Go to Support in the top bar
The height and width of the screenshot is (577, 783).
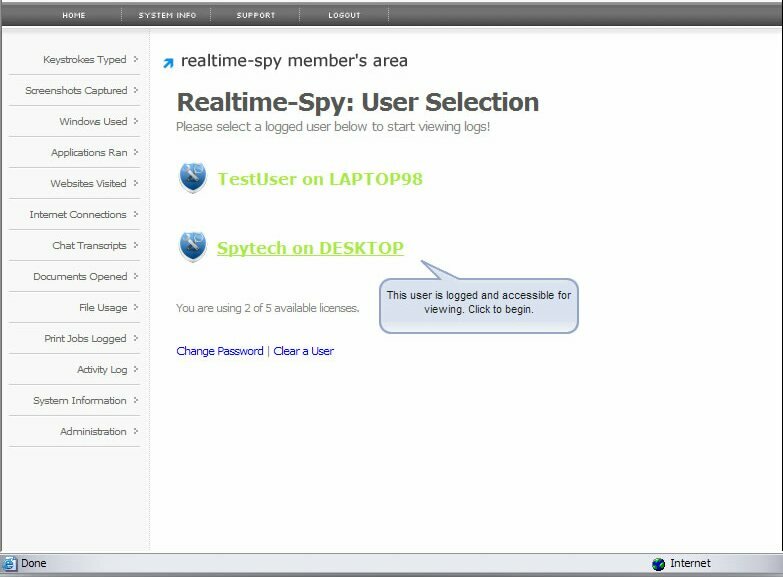pos(256,15)
